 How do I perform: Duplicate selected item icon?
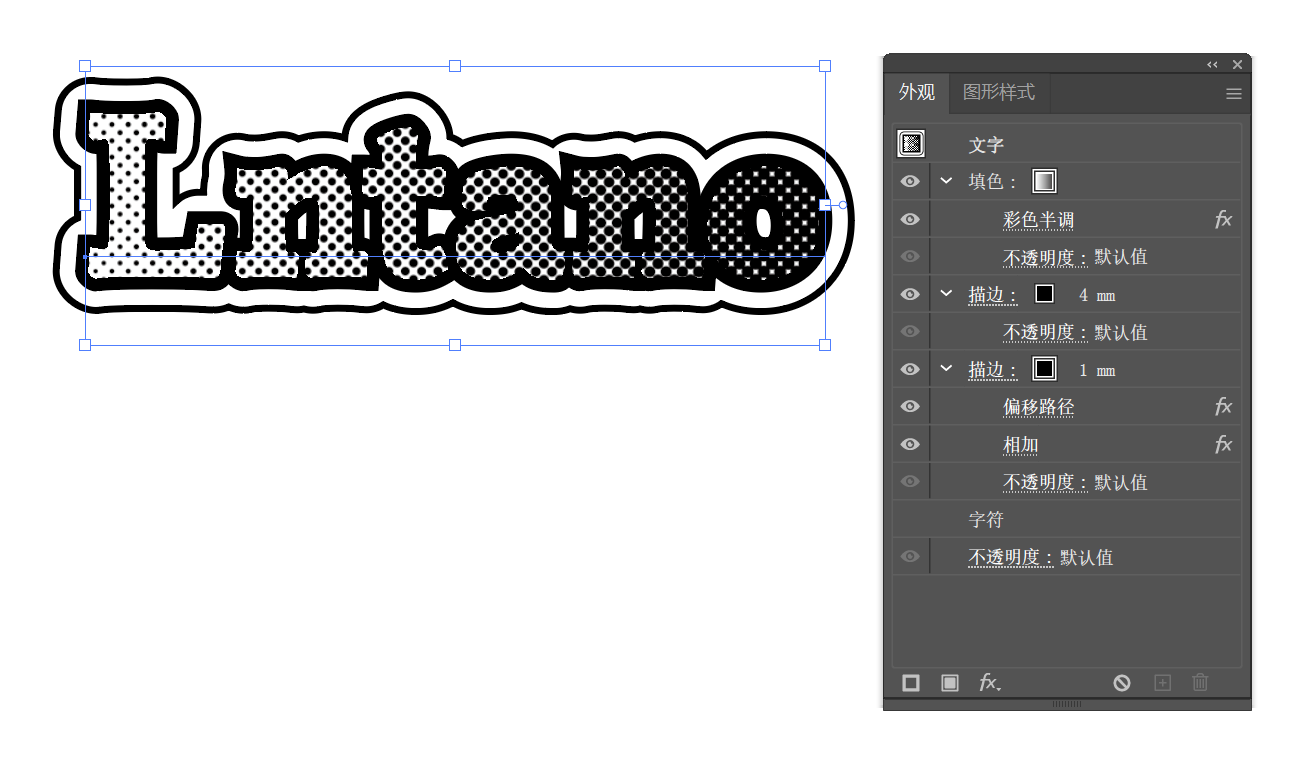(x=1162, y=683)
